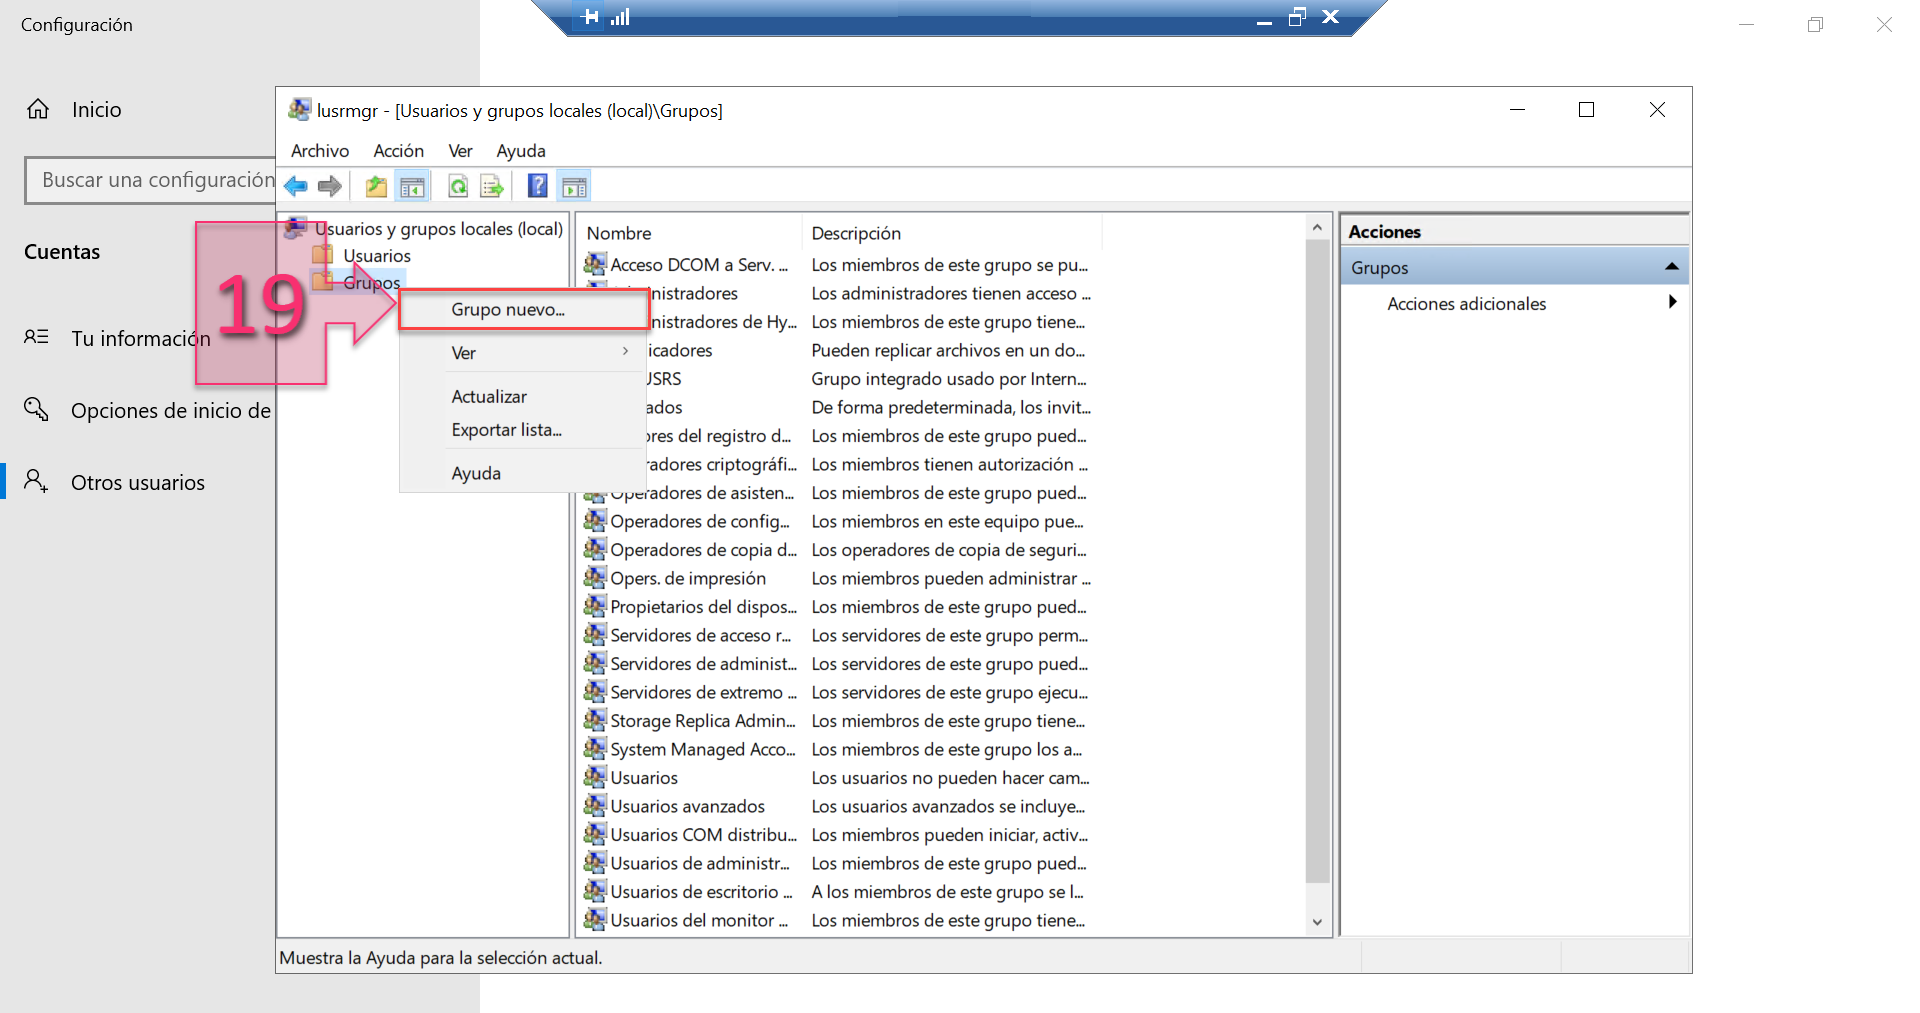The width and height of the screenshot is (1920, 1013).
Task: Toggle the Action pane display icon
Action: click(x=573, y=185)
